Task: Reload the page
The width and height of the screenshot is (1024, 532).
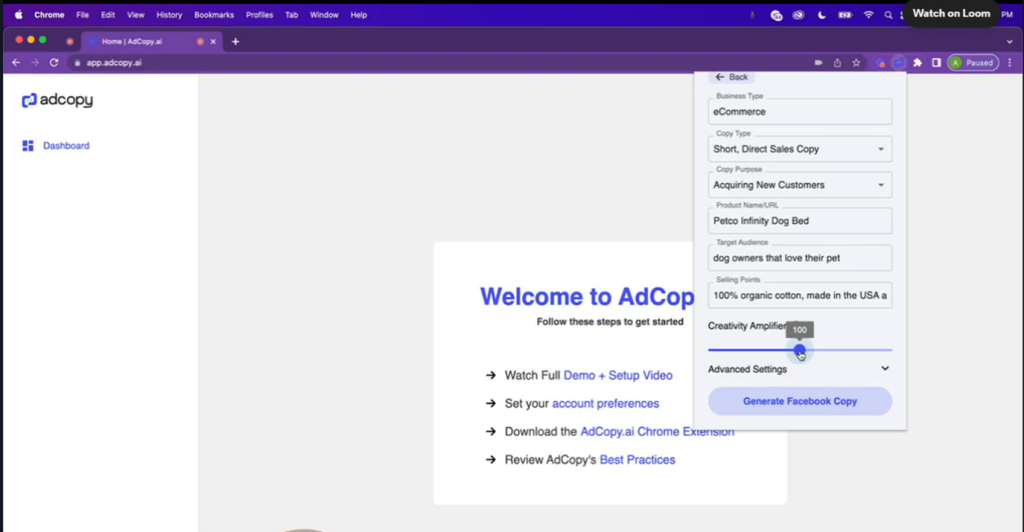Action: click(54, 63)
